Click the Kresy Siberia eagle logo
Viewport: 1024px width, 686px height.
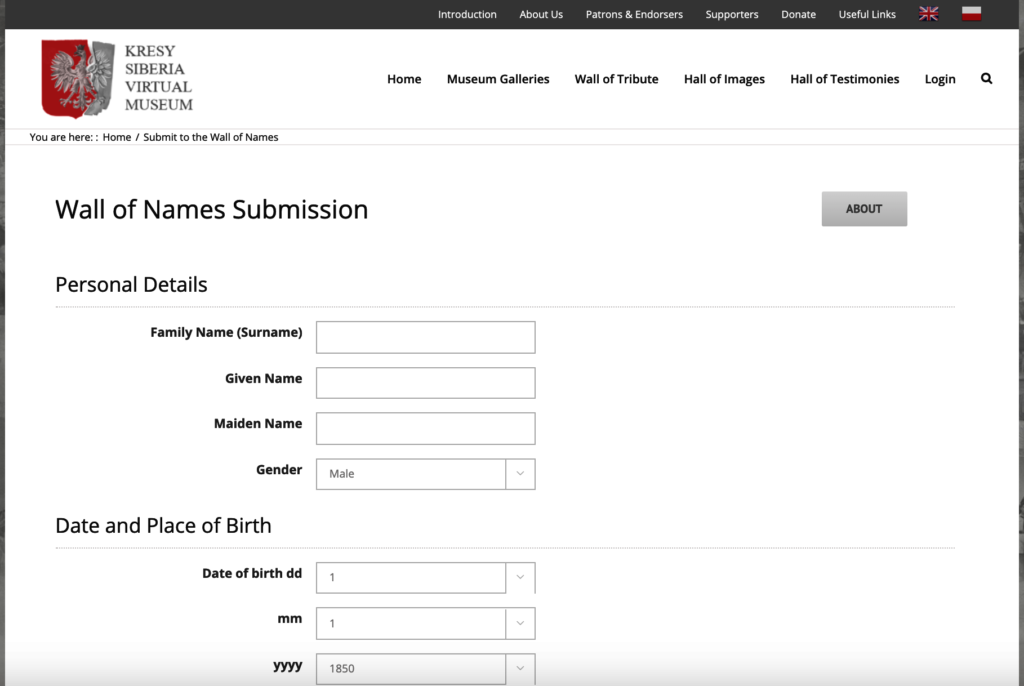pos(77,78)
